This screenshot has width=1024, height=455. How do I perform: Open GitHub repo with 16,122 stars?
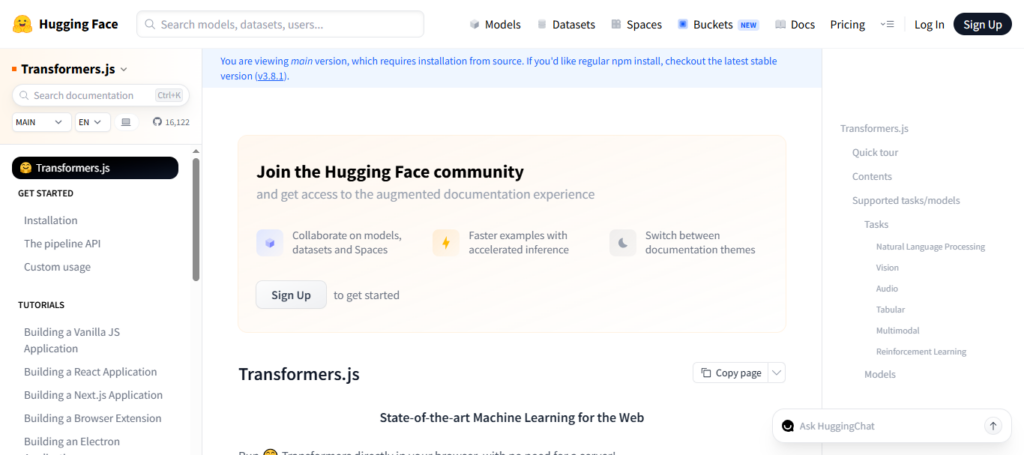click(171, 122)
